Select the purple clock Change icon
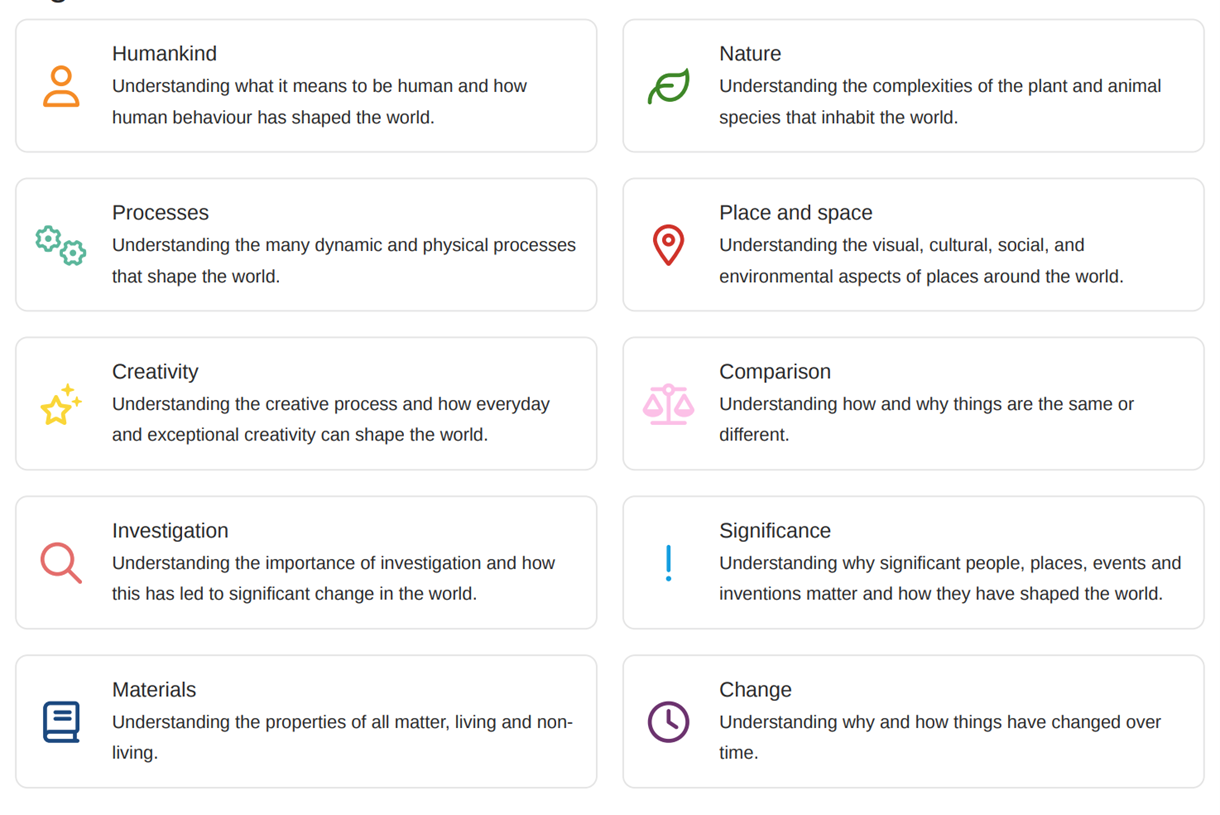Image resolution: width=1220 pixels, height=815 pixels. pos(668,722)
